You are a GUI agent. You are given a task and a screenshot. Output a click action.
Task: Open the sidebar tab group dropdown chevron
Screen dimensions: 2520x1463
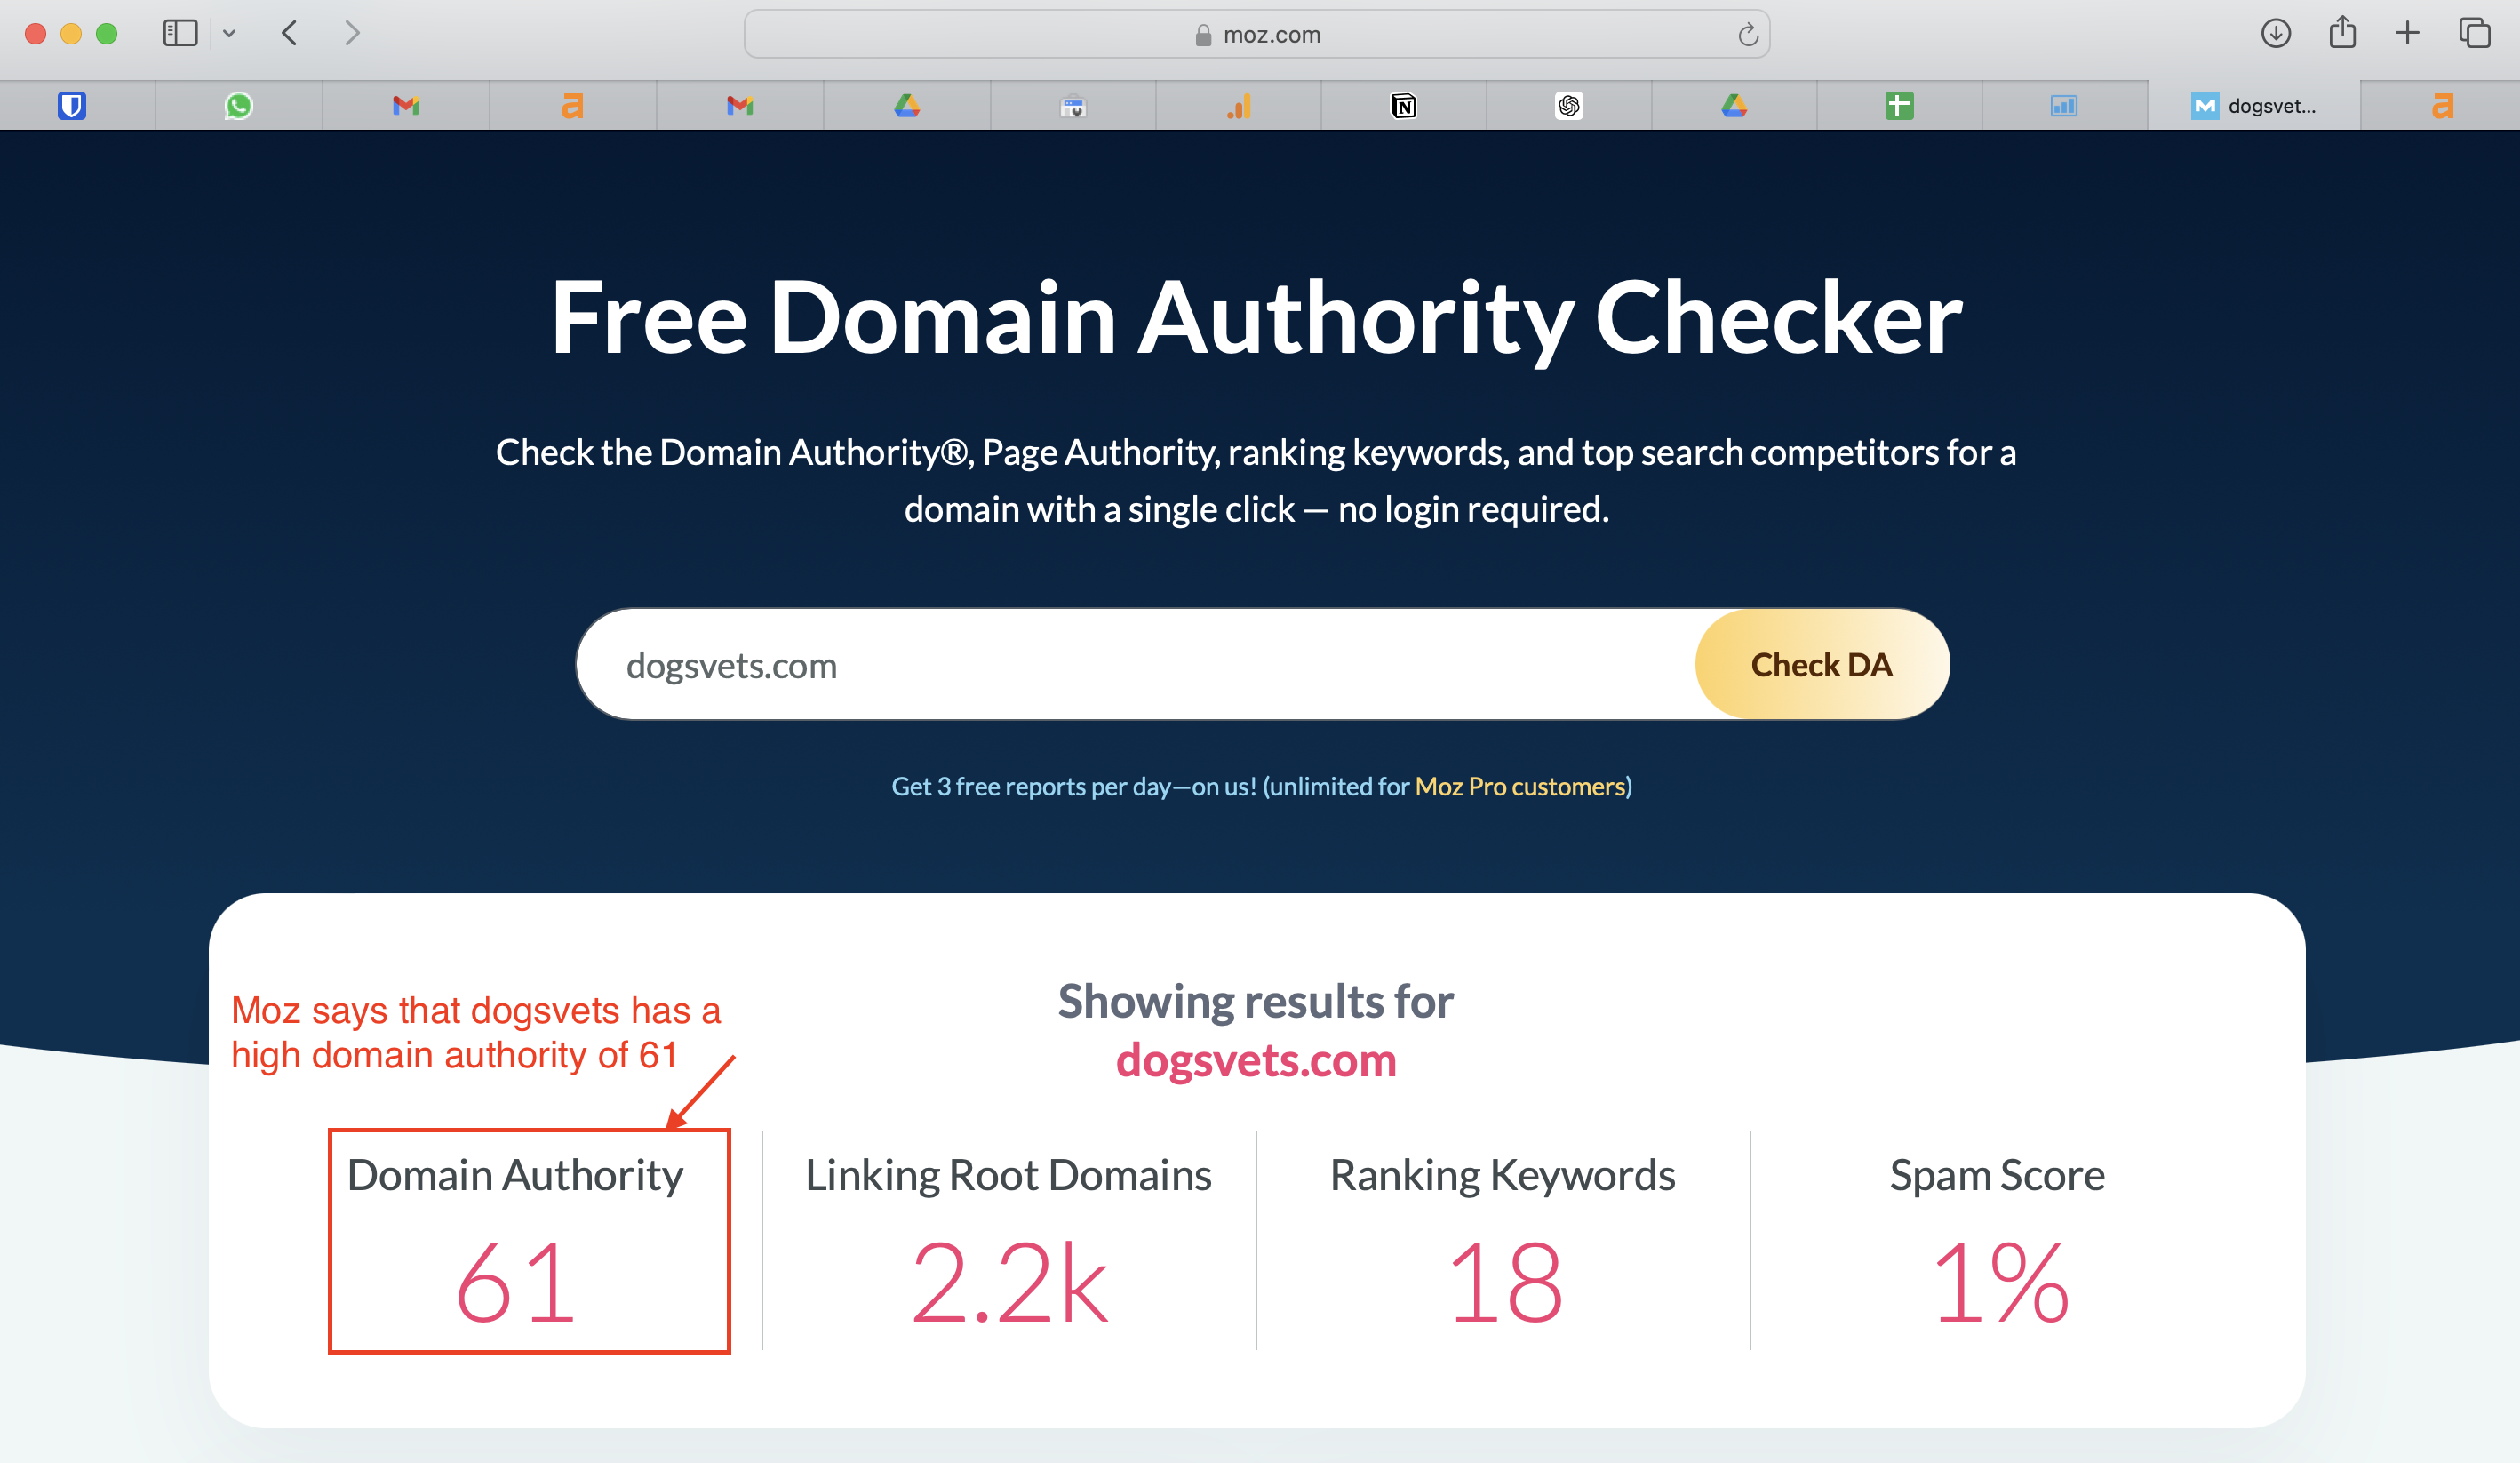click(x=229, y=34)
